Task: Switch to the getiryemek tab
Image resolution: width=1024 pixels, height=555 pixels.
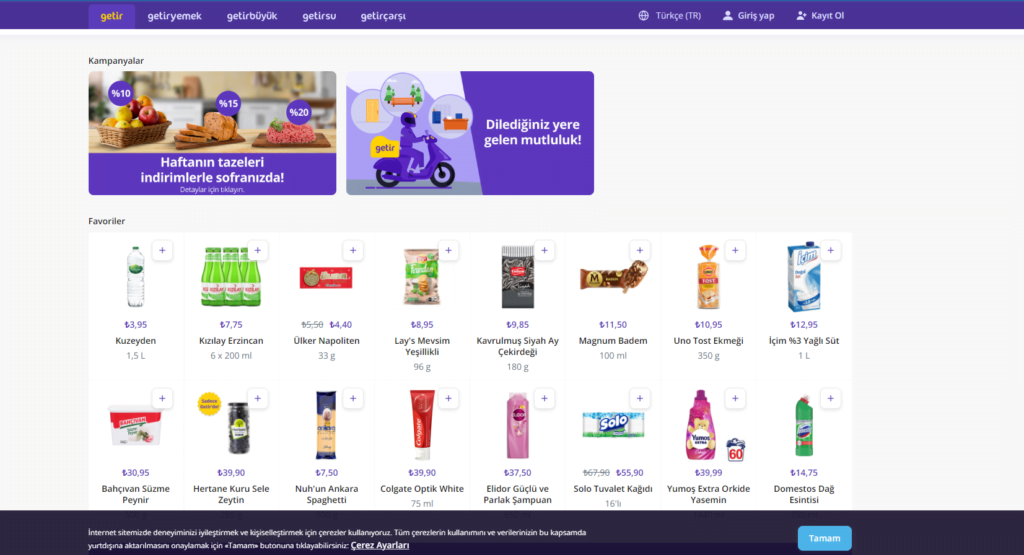Action: 174,16
